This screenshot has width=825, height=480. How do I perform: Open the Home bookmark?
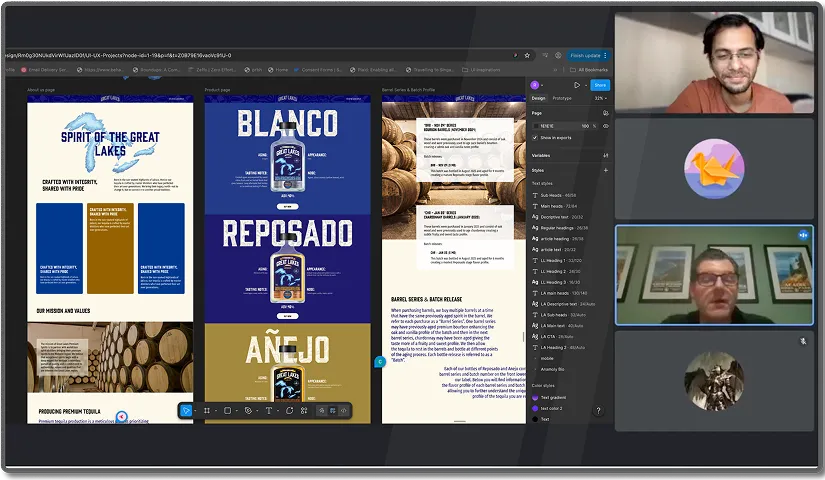[278, 69]
